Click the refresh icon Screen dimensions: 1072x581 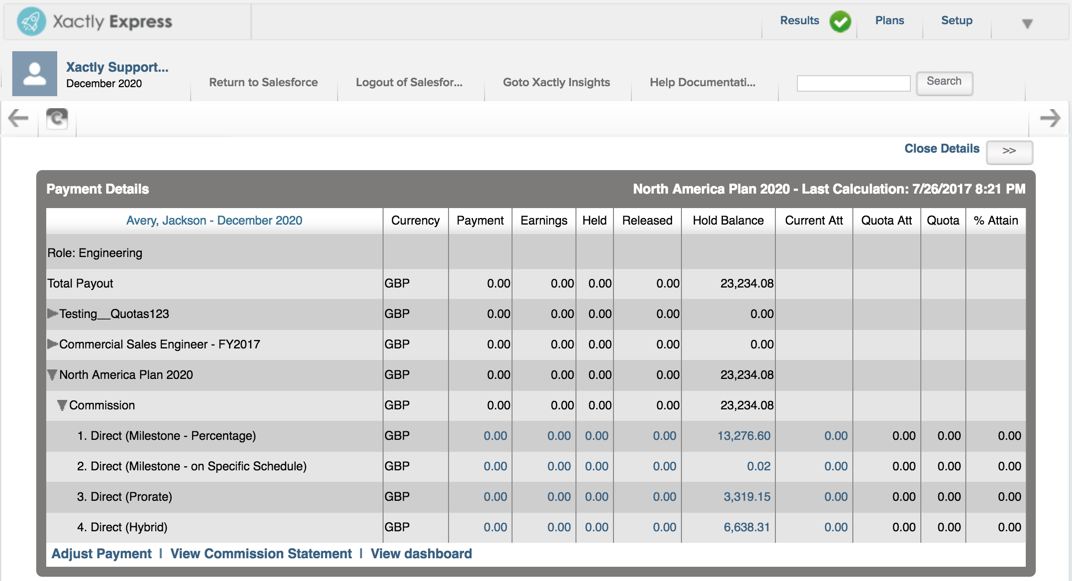point(57,119)
